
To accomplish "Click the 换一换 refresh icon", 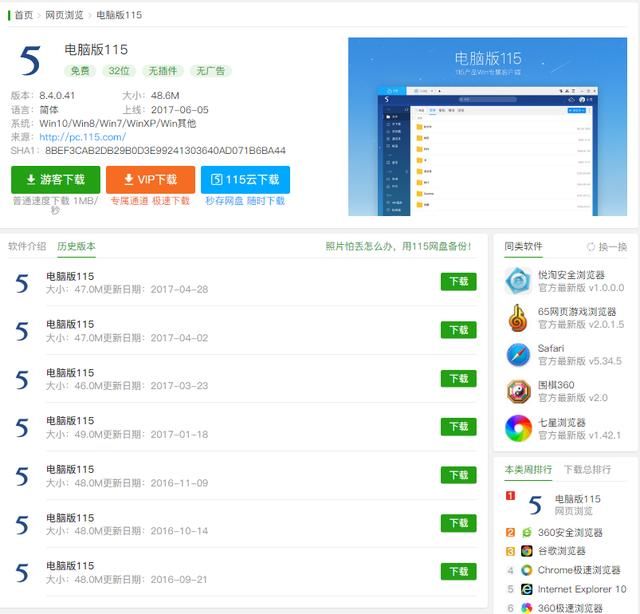I will coord(590,247).
